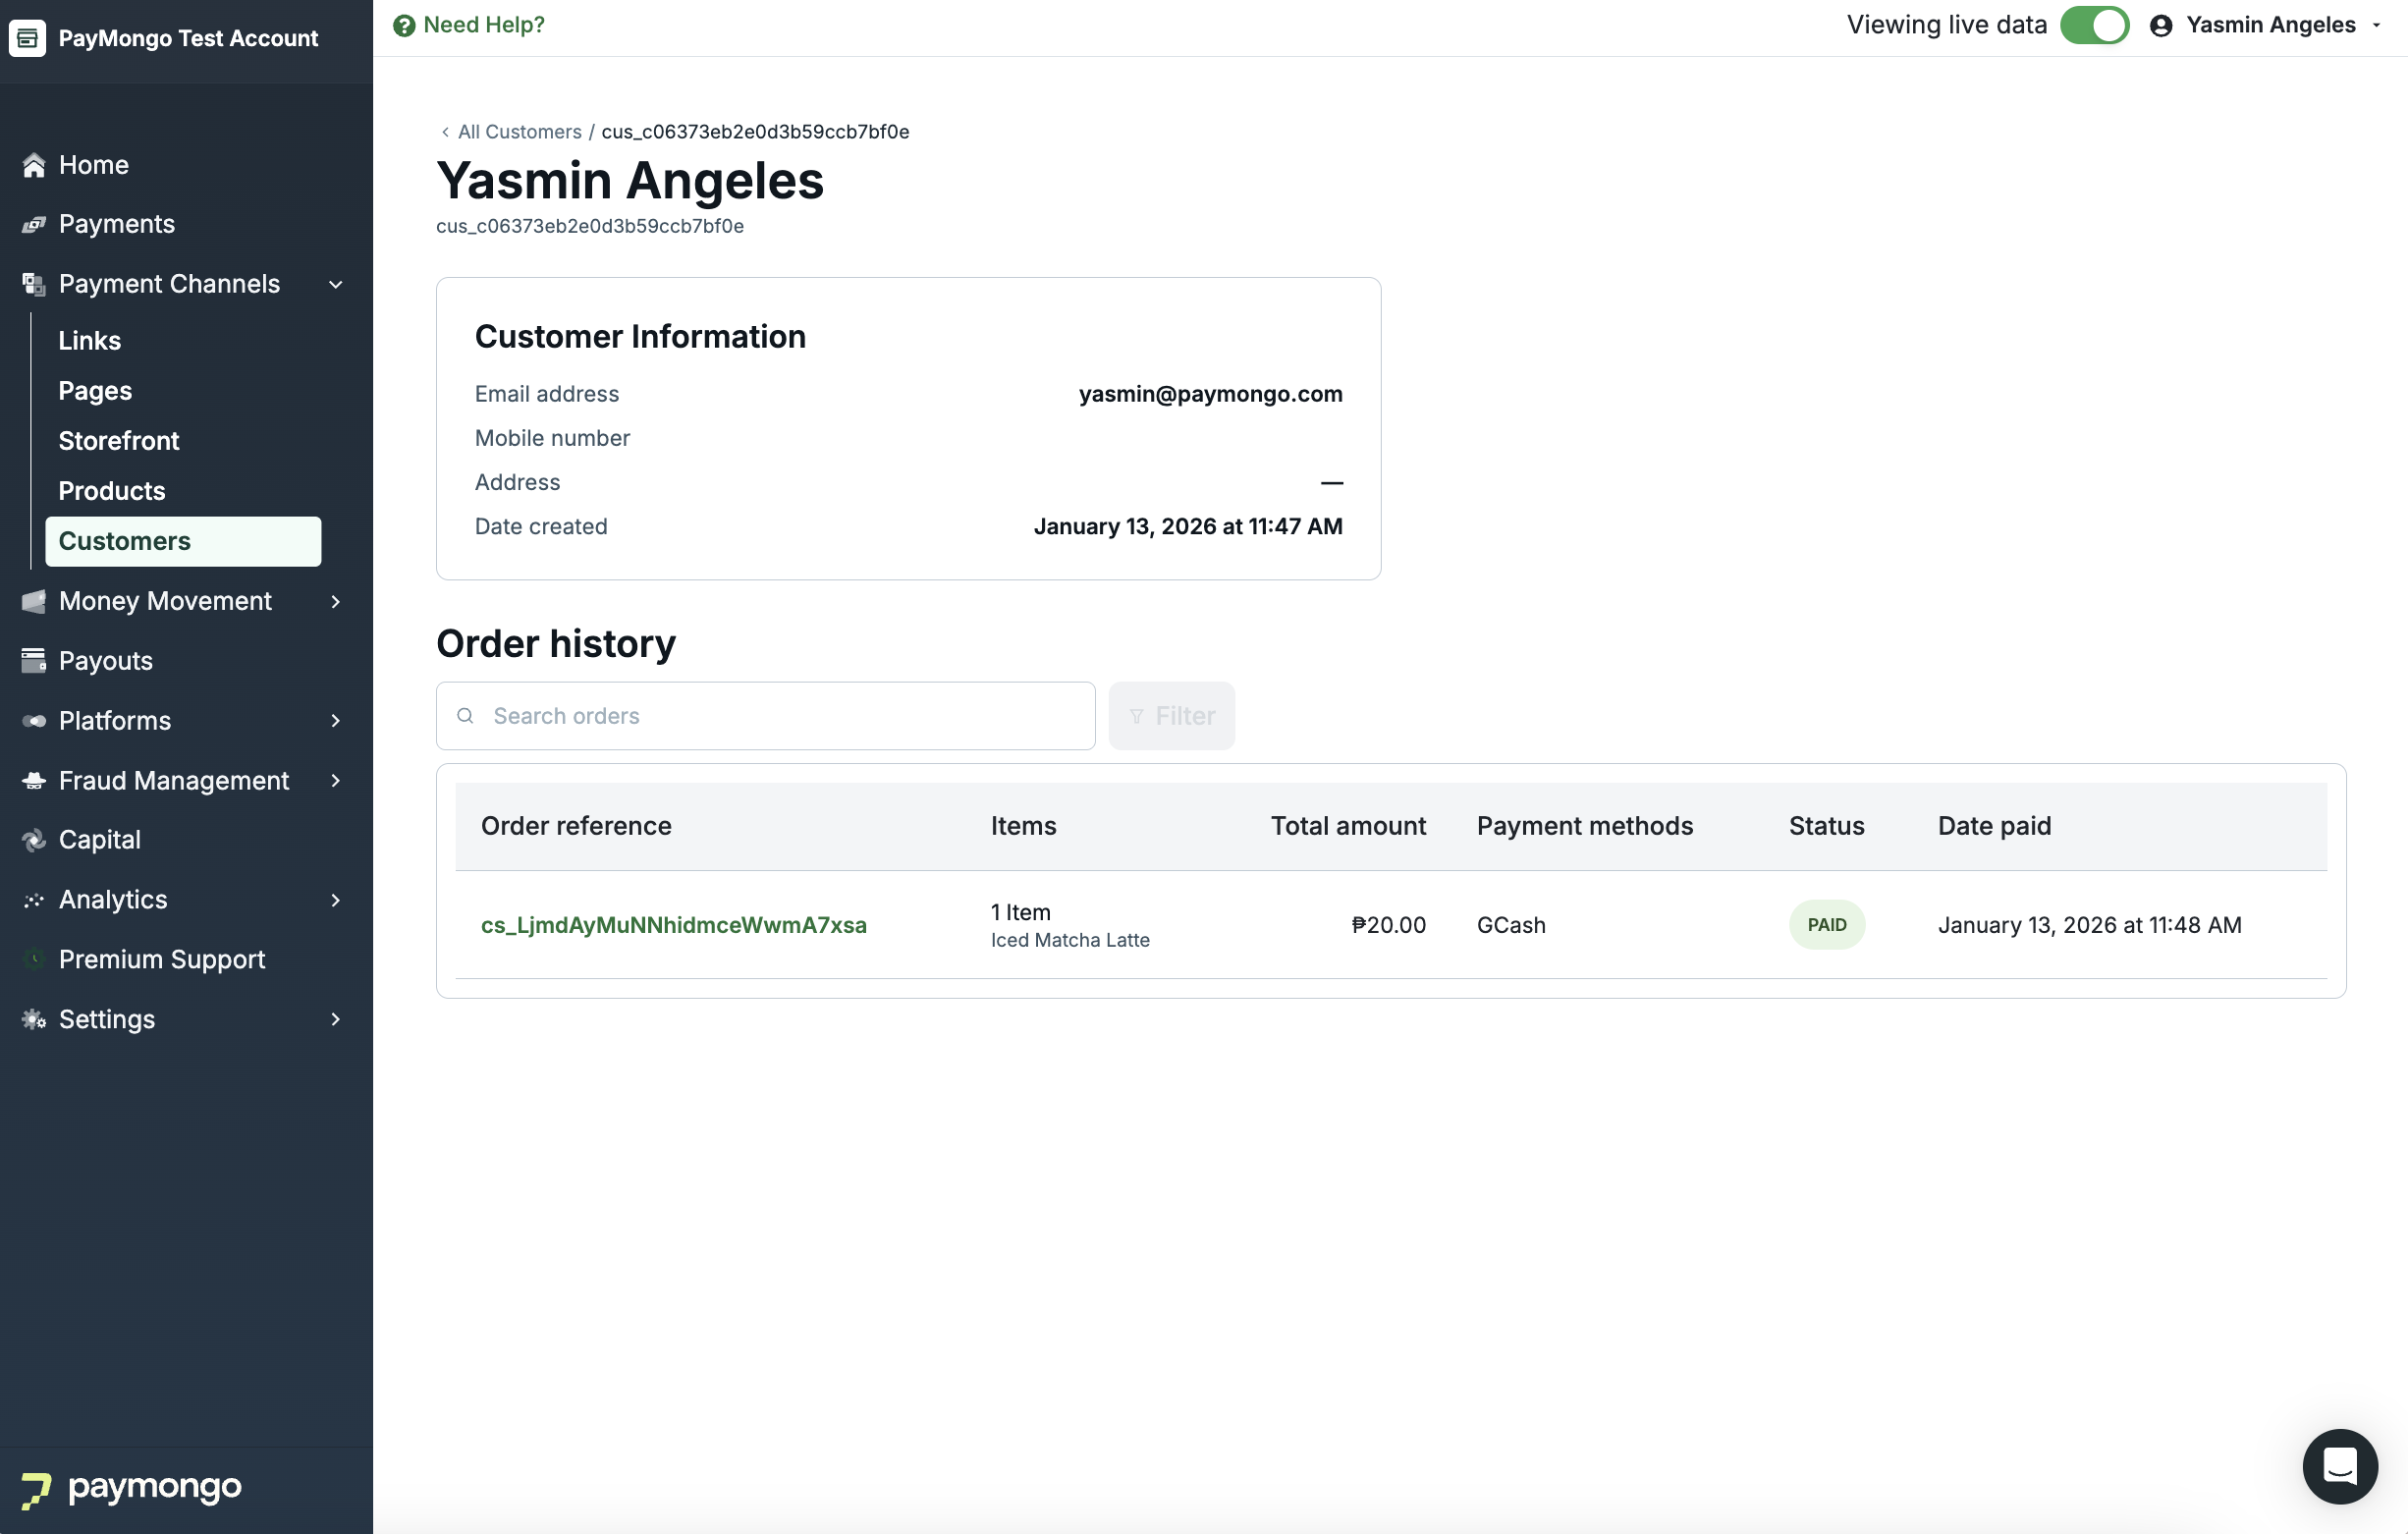Go back to All Customers breadcrumb
This screenshot has height=1534, width=2408.
(519, 132)
